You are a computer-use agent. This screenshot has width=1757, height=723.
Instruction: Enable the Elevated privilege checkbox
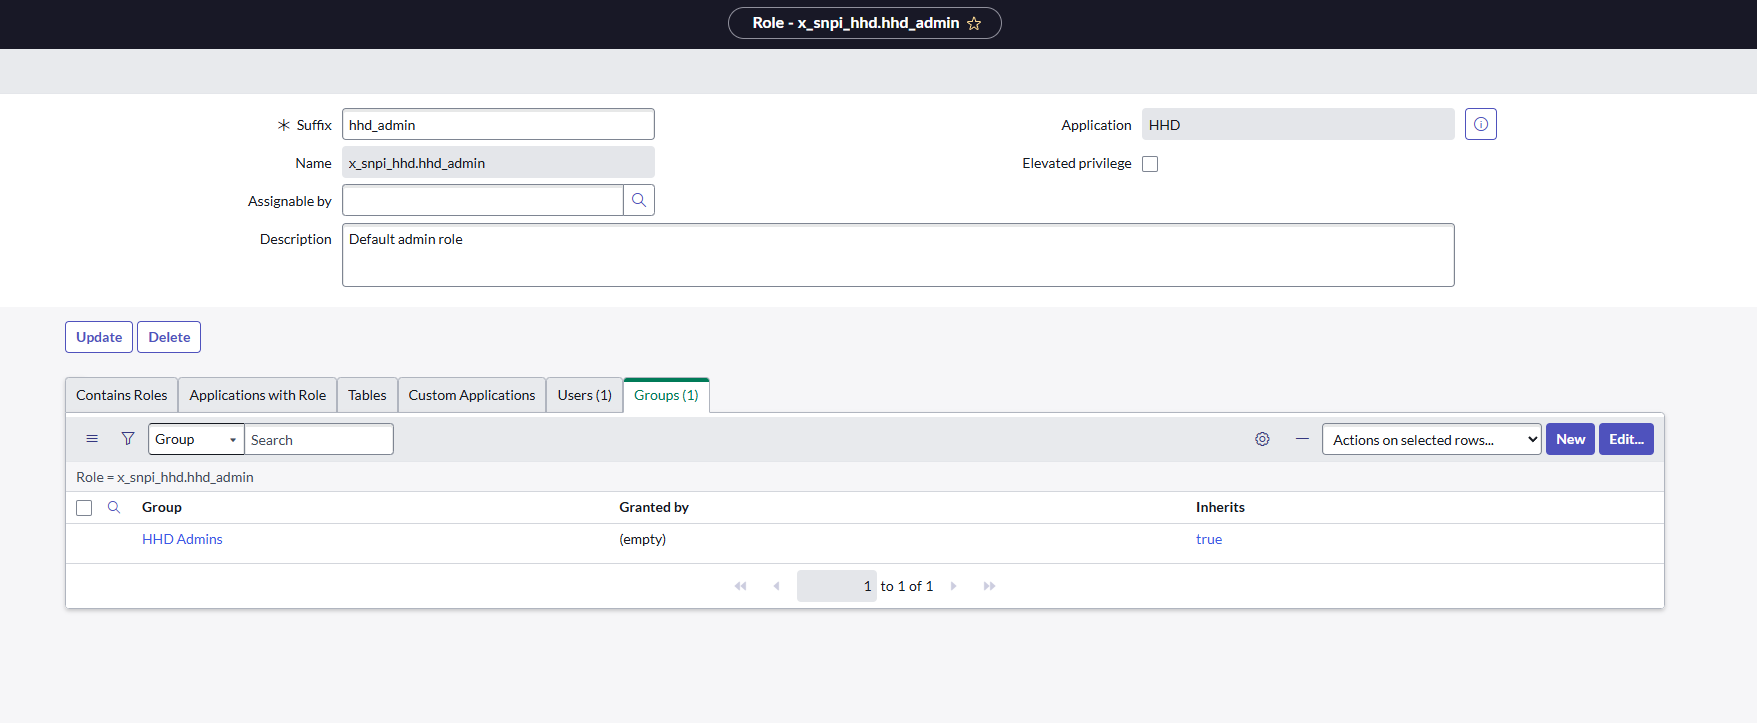pos(1150,164)
